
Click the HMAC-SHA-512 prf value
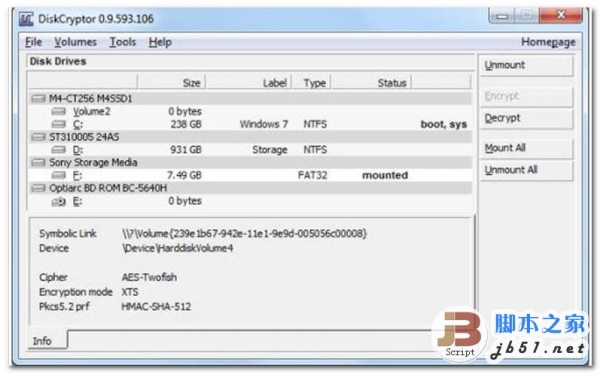tap(156, 307)
